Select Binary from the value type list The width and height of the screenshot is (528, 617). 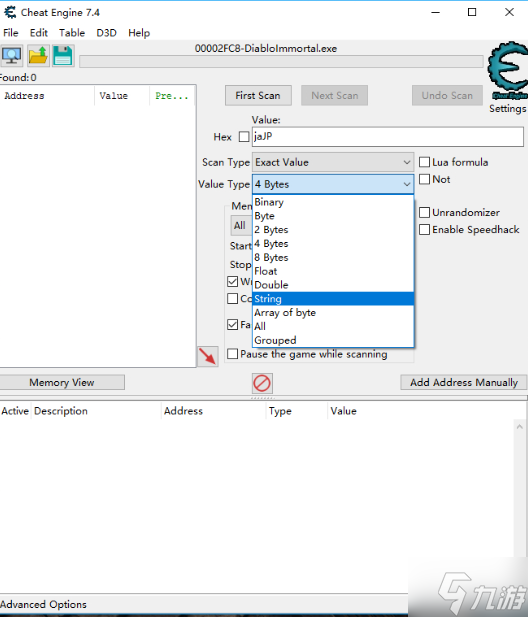333,202
